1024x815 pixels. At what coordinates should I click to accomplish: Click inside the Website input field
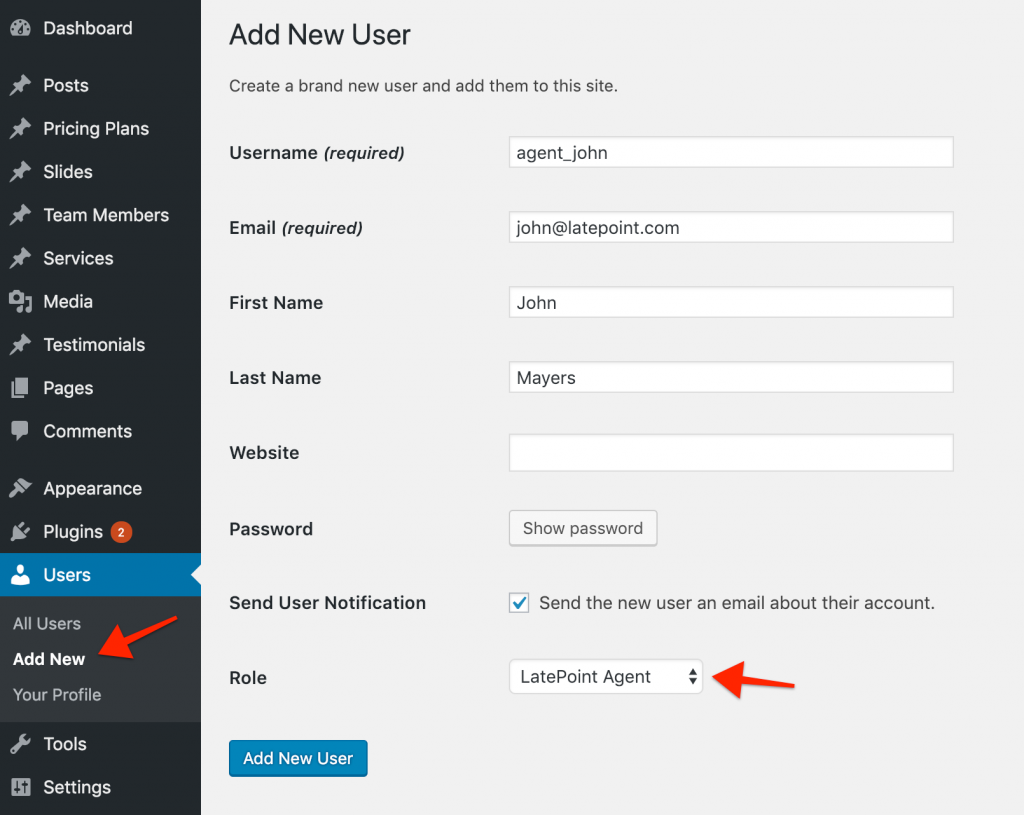tap(731, 452)
